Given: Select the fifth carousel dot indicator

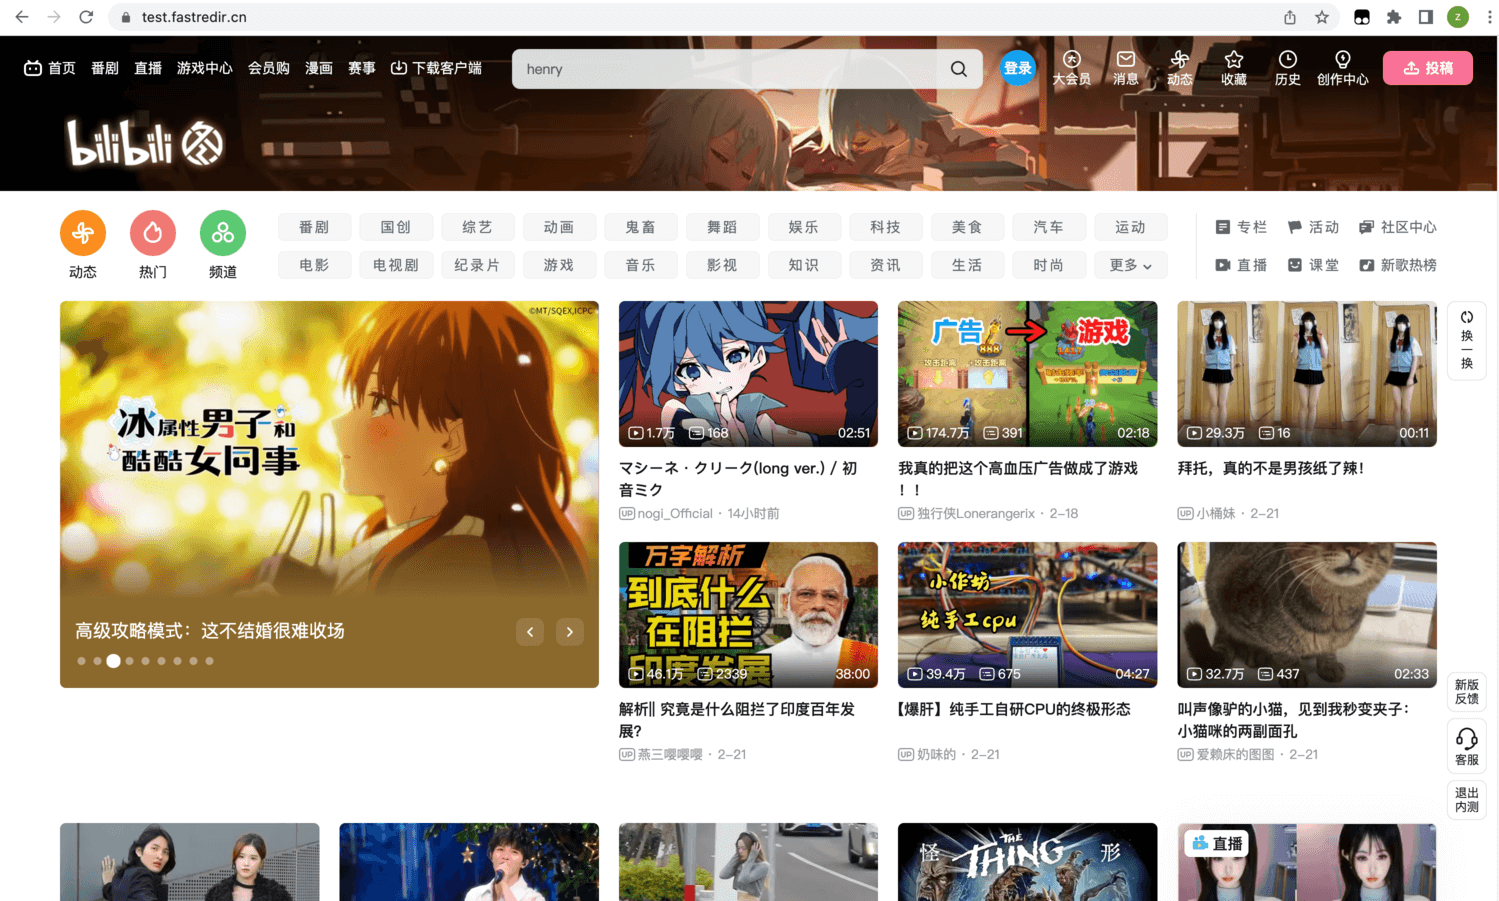Looking at the screenshot, I should pos(145,661).
